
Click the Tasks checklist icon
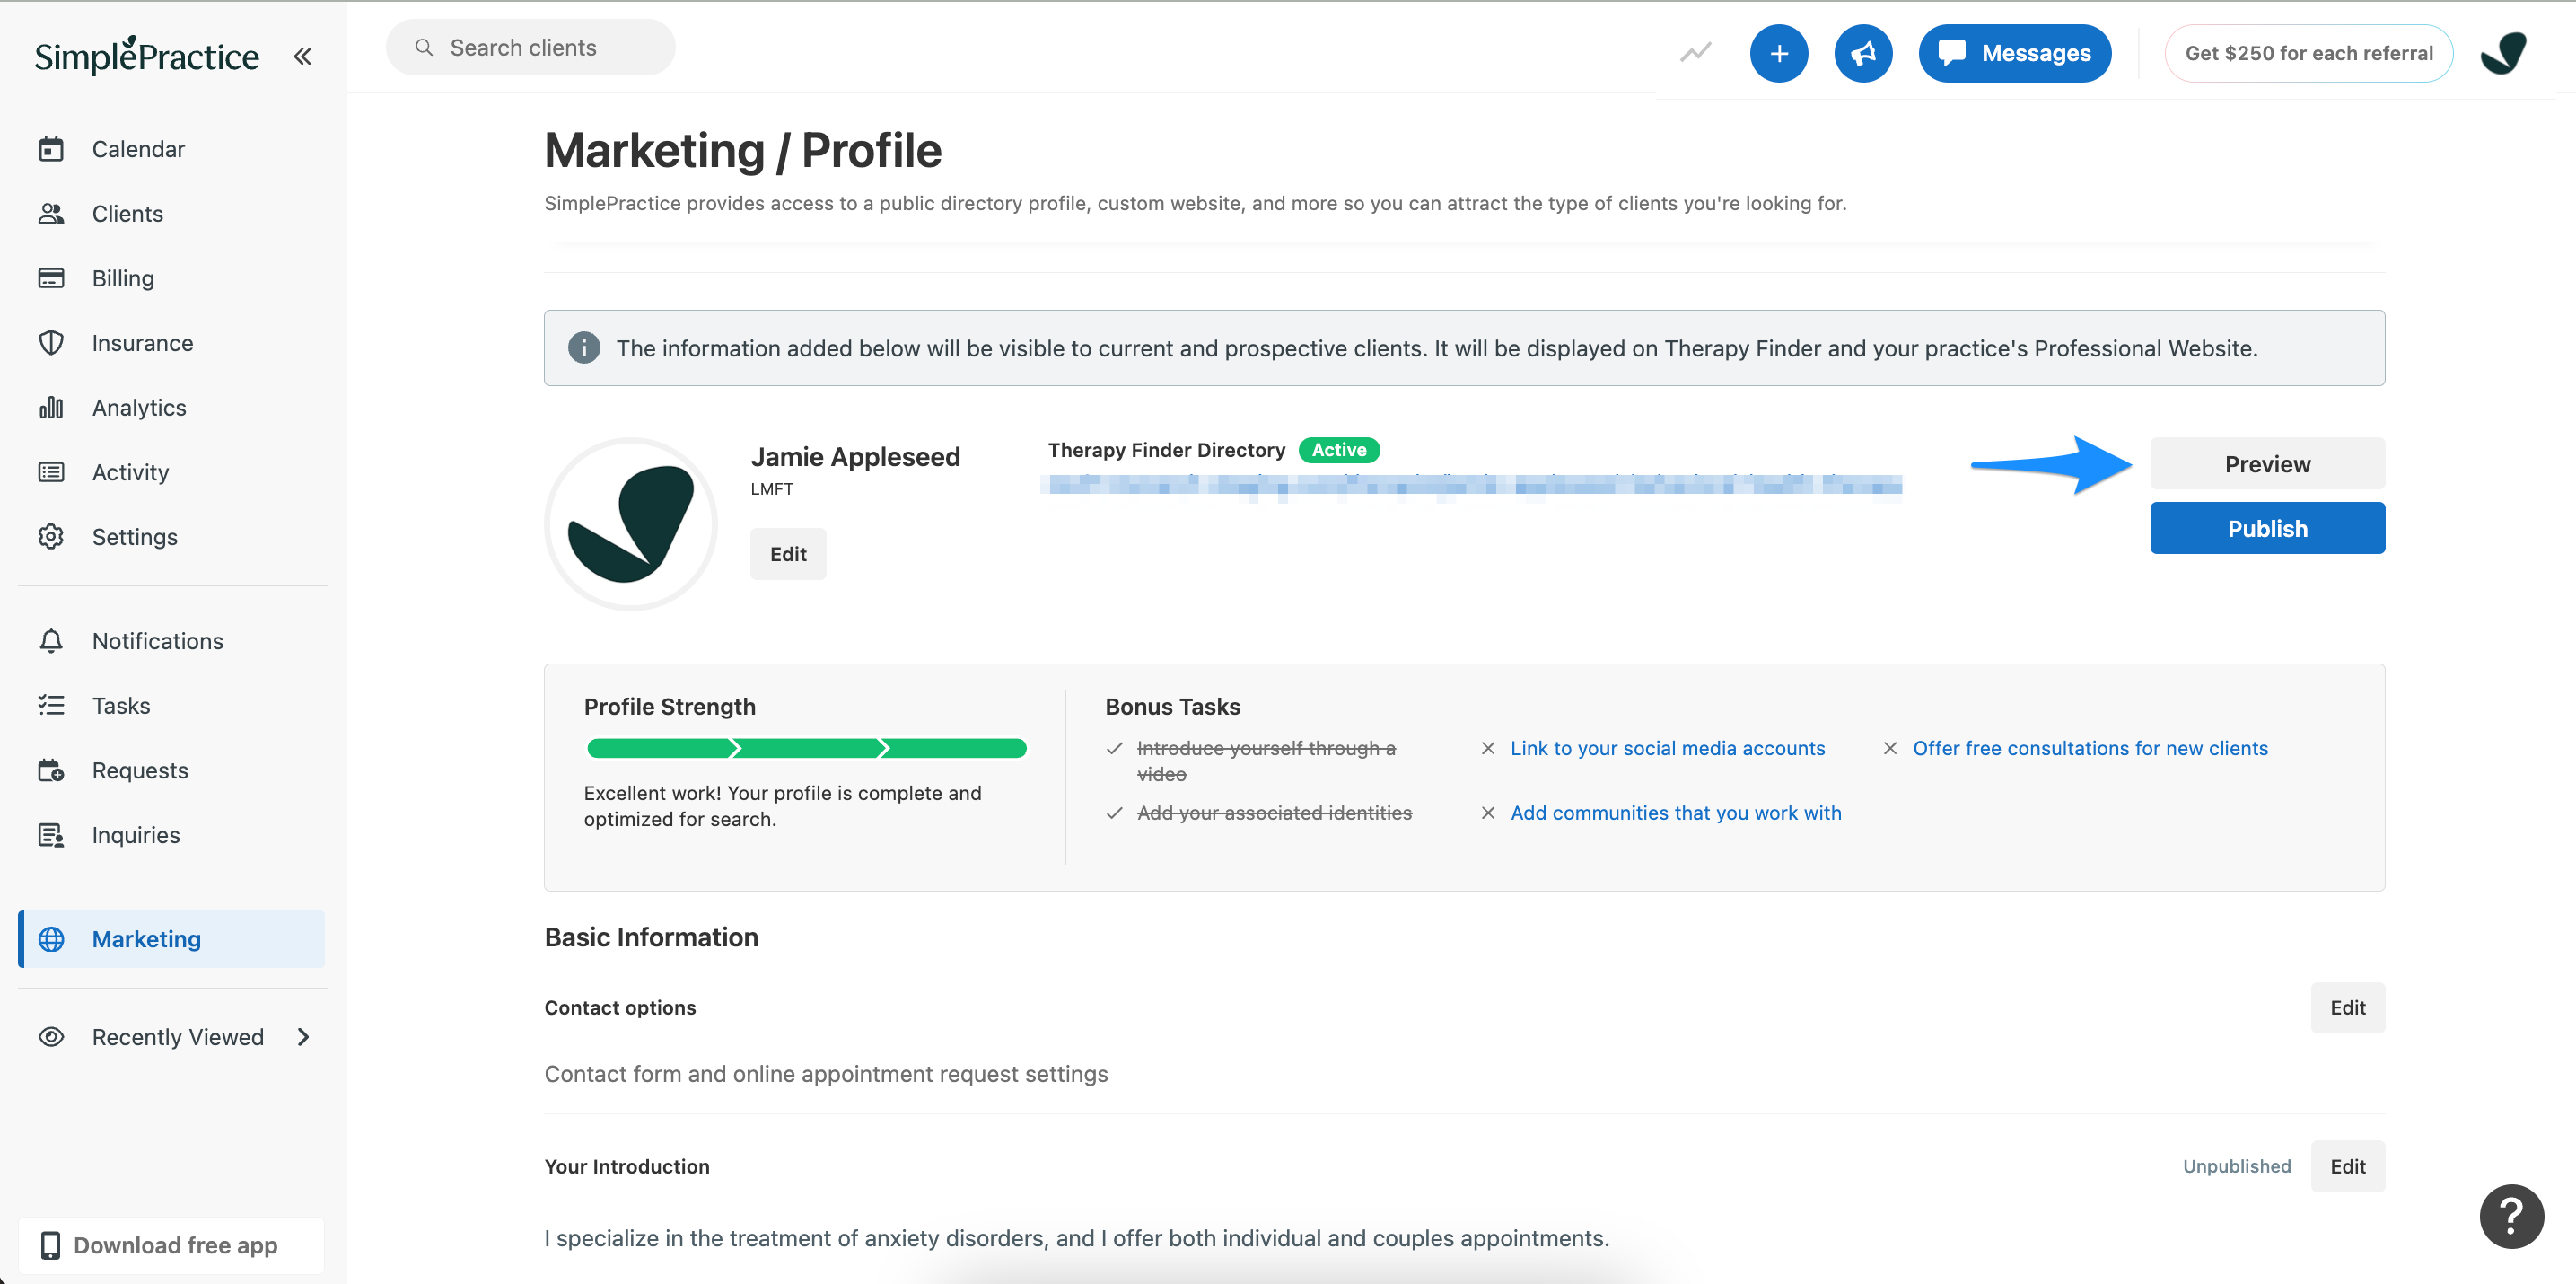[x=51, y=705]
